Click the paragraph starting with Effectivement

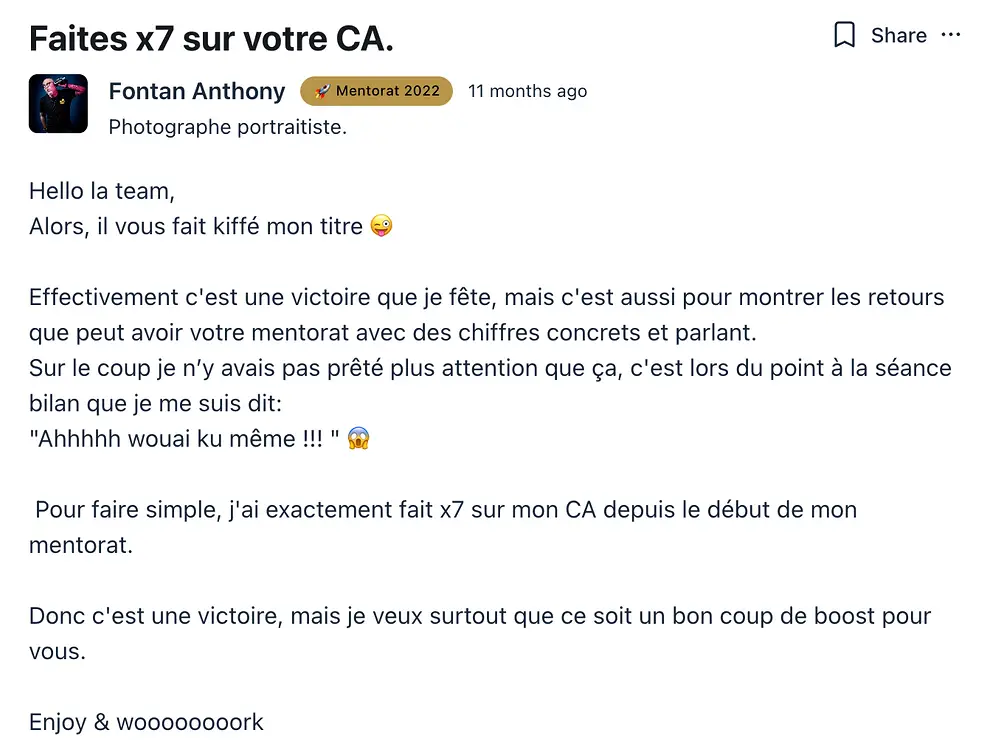point(487,314)
